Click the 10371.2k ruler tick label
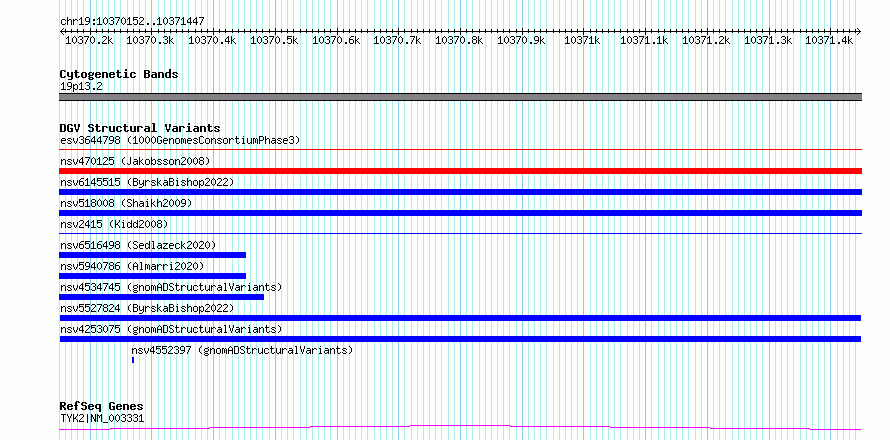 point(706,40)
